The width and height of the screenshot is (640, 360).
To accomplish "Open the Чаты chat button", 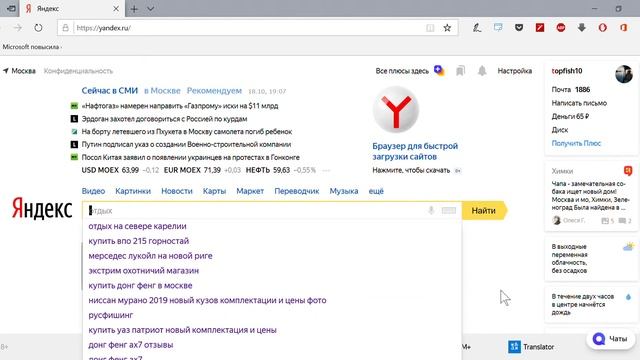I will click(x=611, y=339).
